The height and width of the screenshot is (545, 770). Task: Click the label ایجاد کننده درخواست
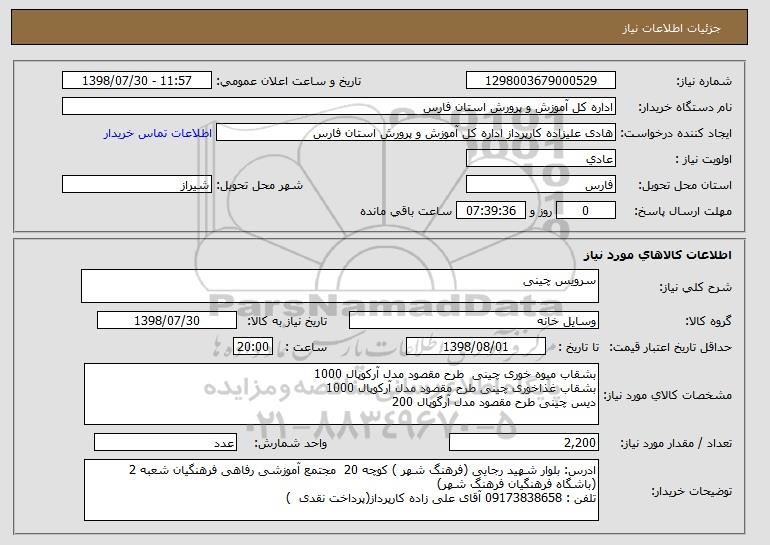676,133
